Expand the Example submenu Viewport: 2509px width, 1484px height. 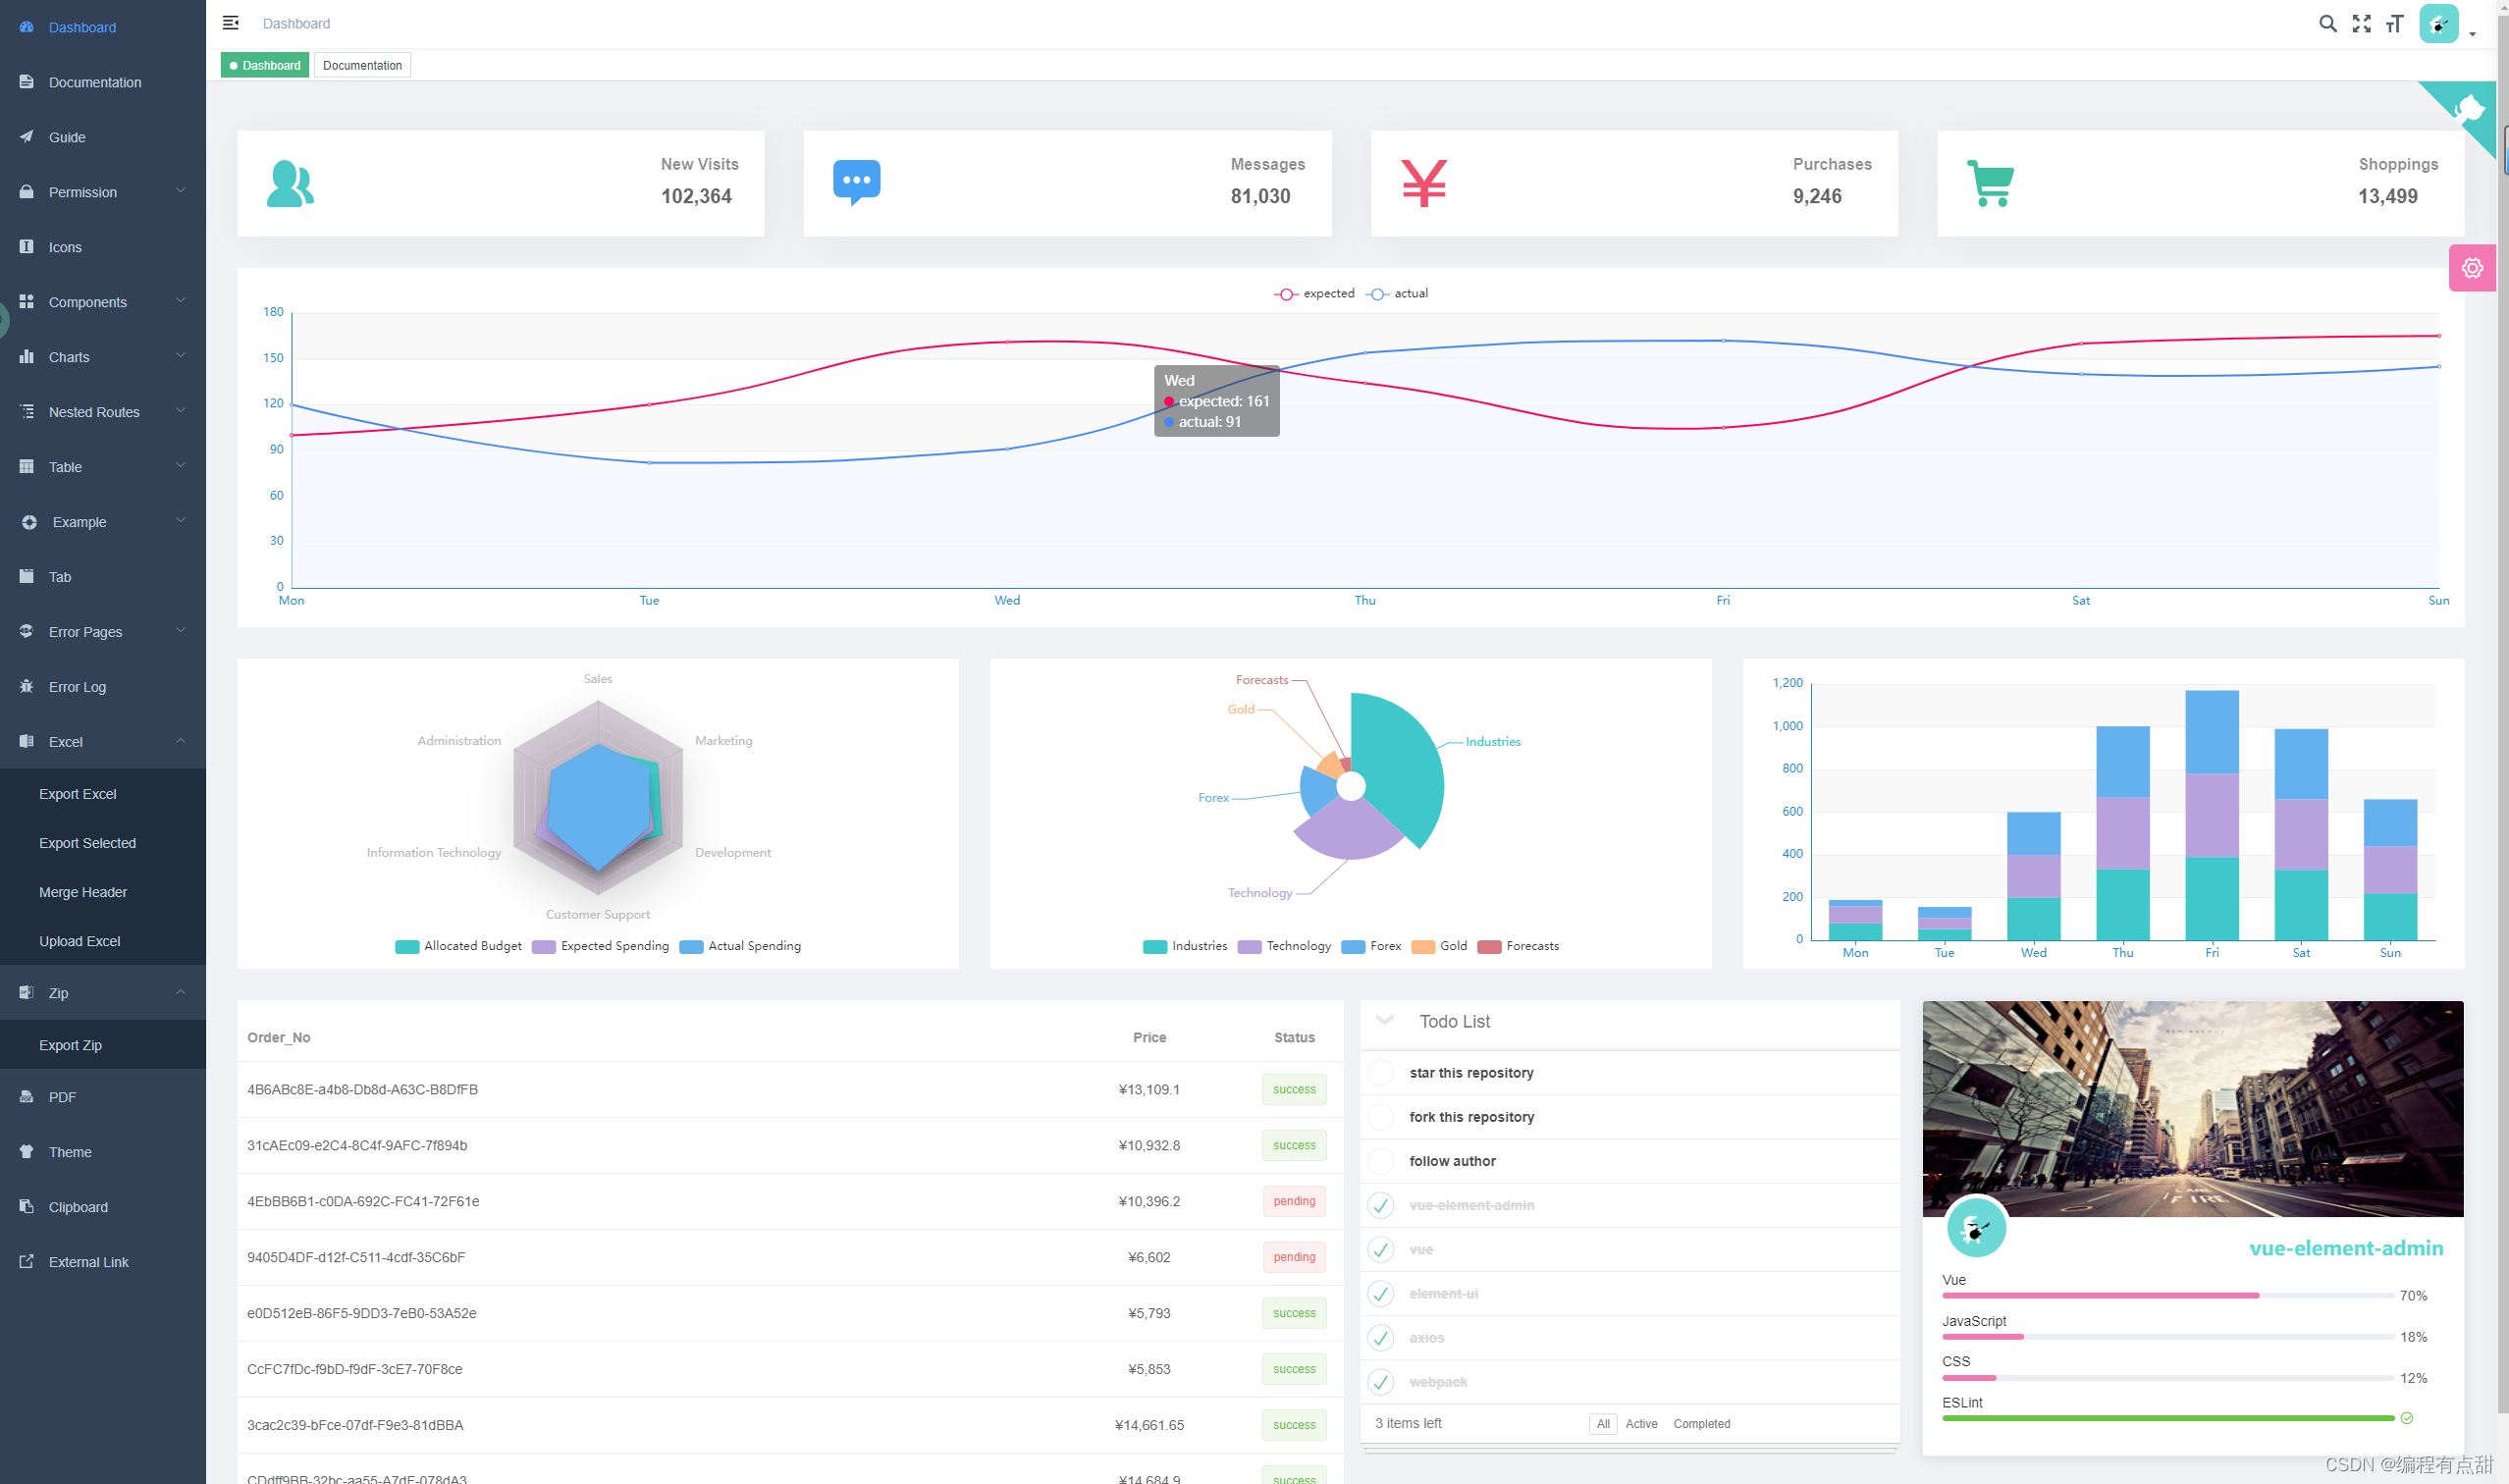[181, 521]
